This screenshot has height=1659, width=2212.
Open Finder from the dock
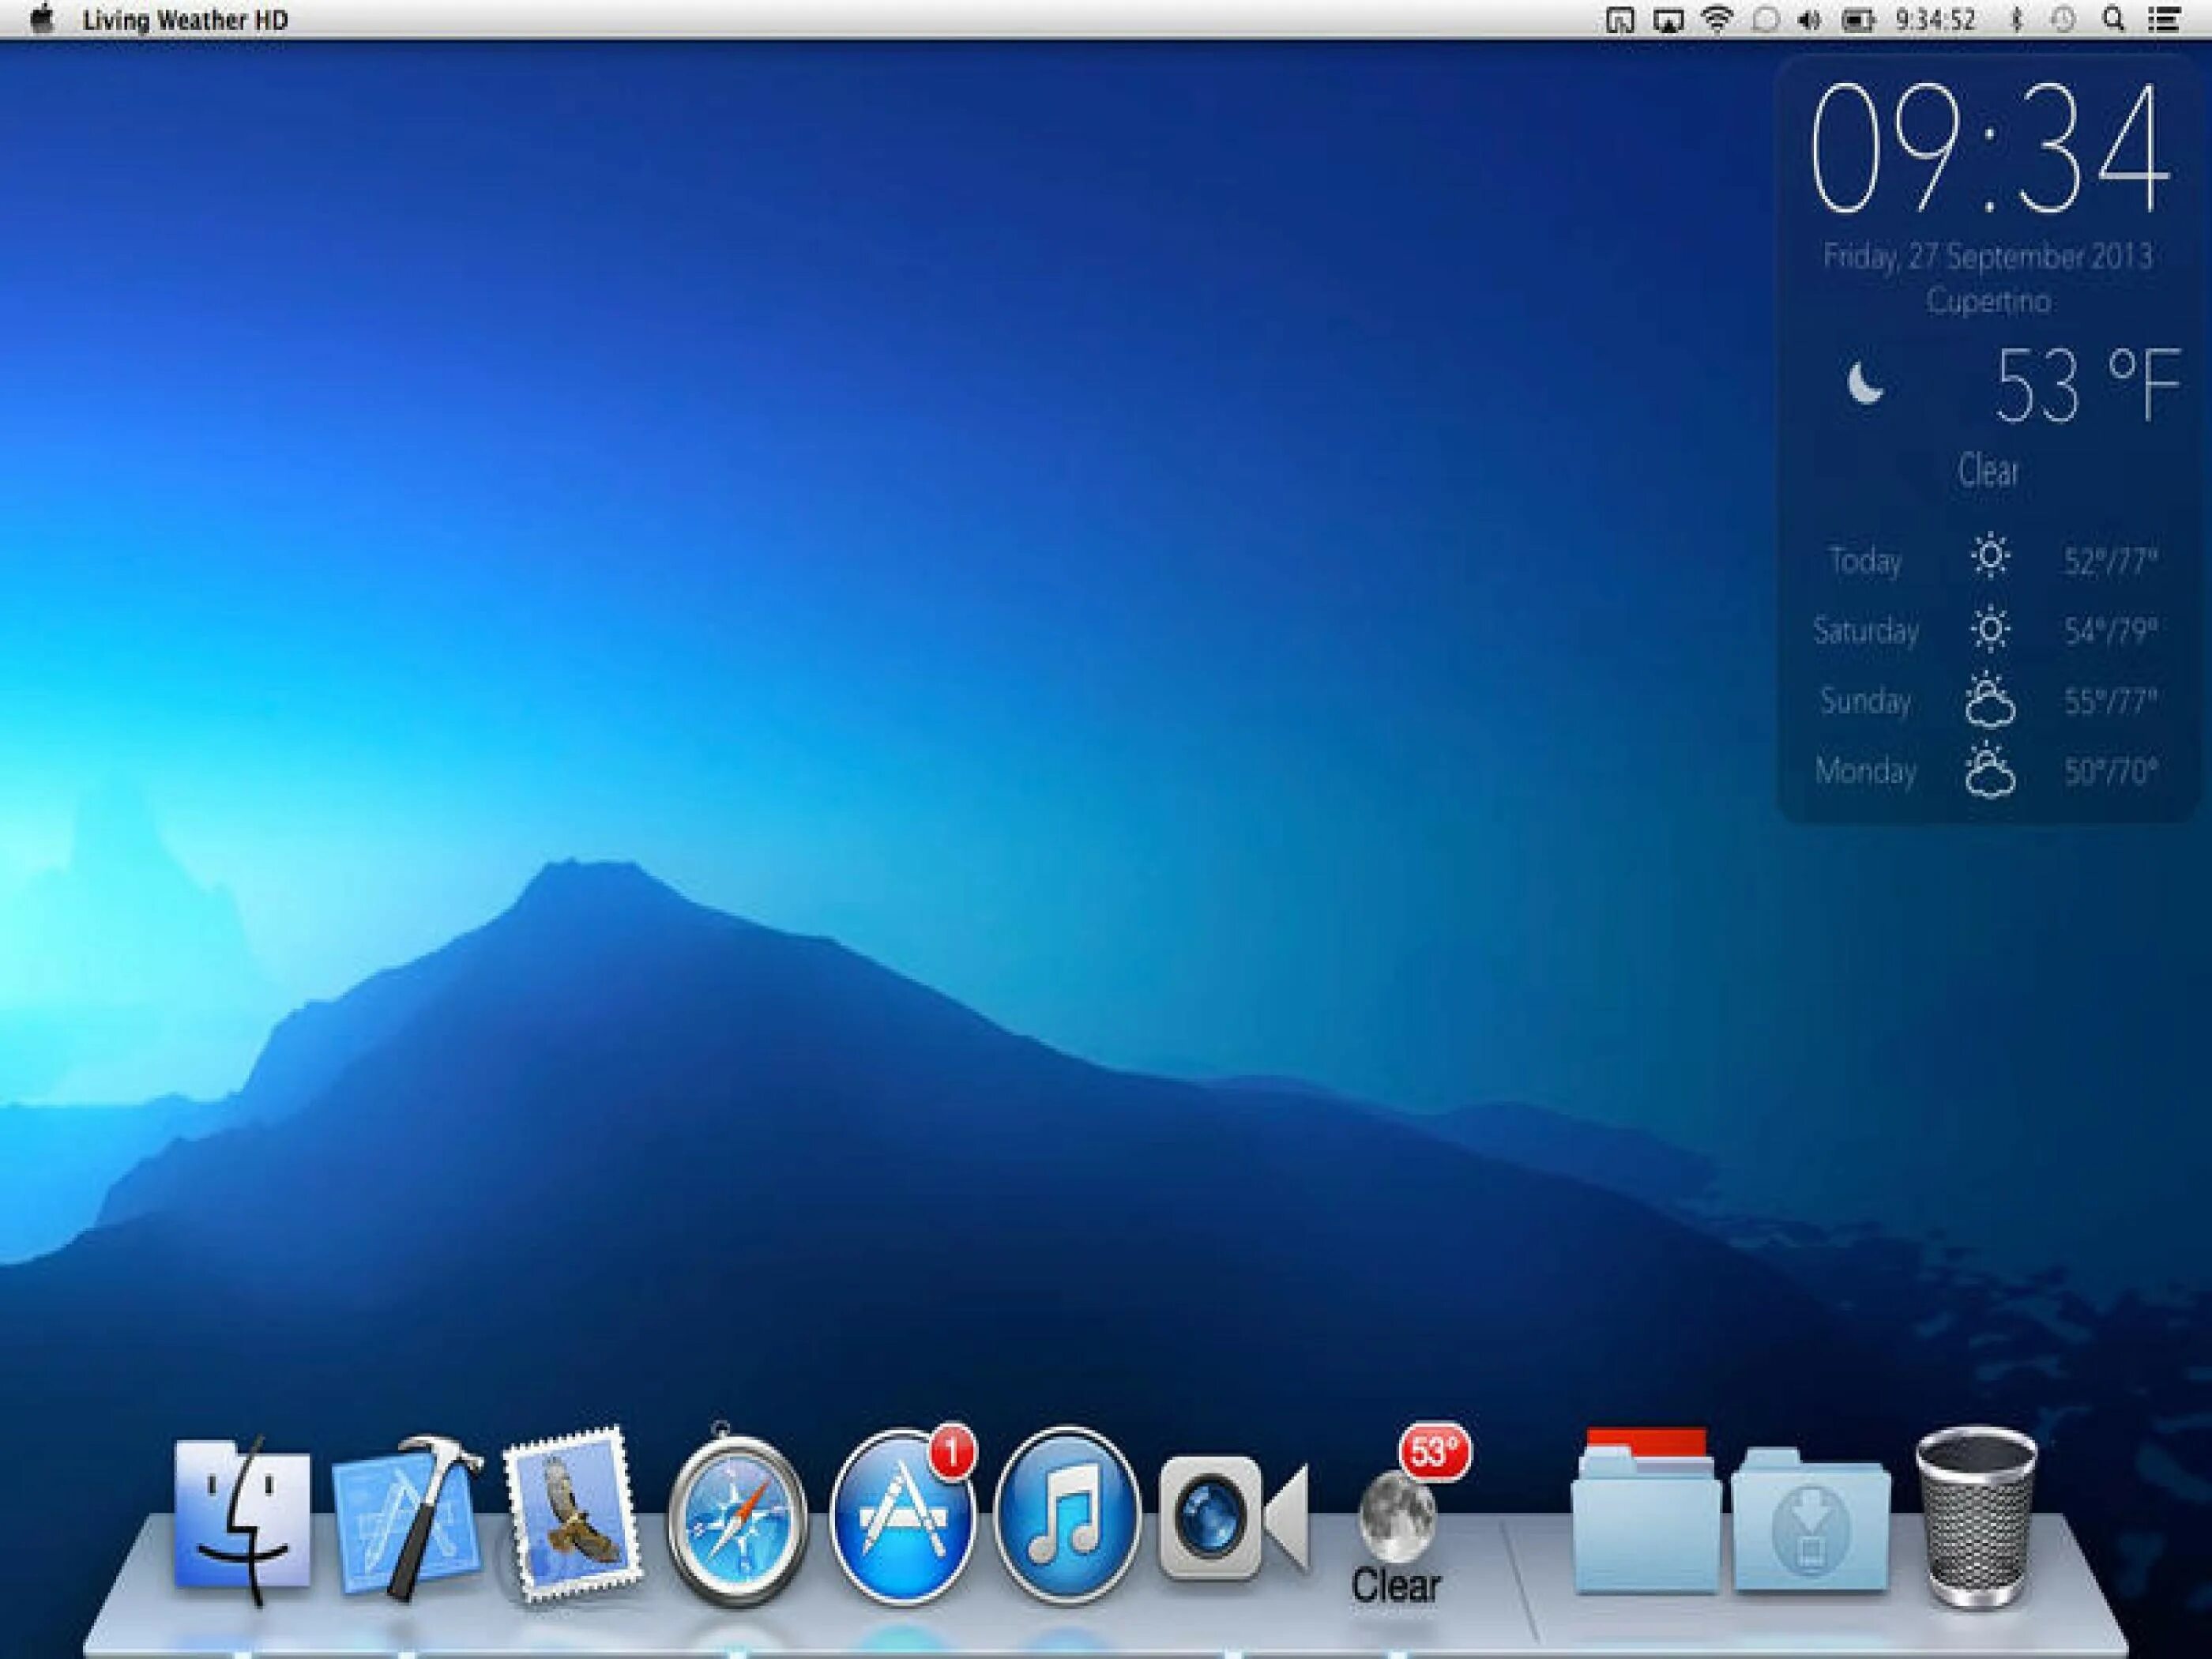(242, 1518)
